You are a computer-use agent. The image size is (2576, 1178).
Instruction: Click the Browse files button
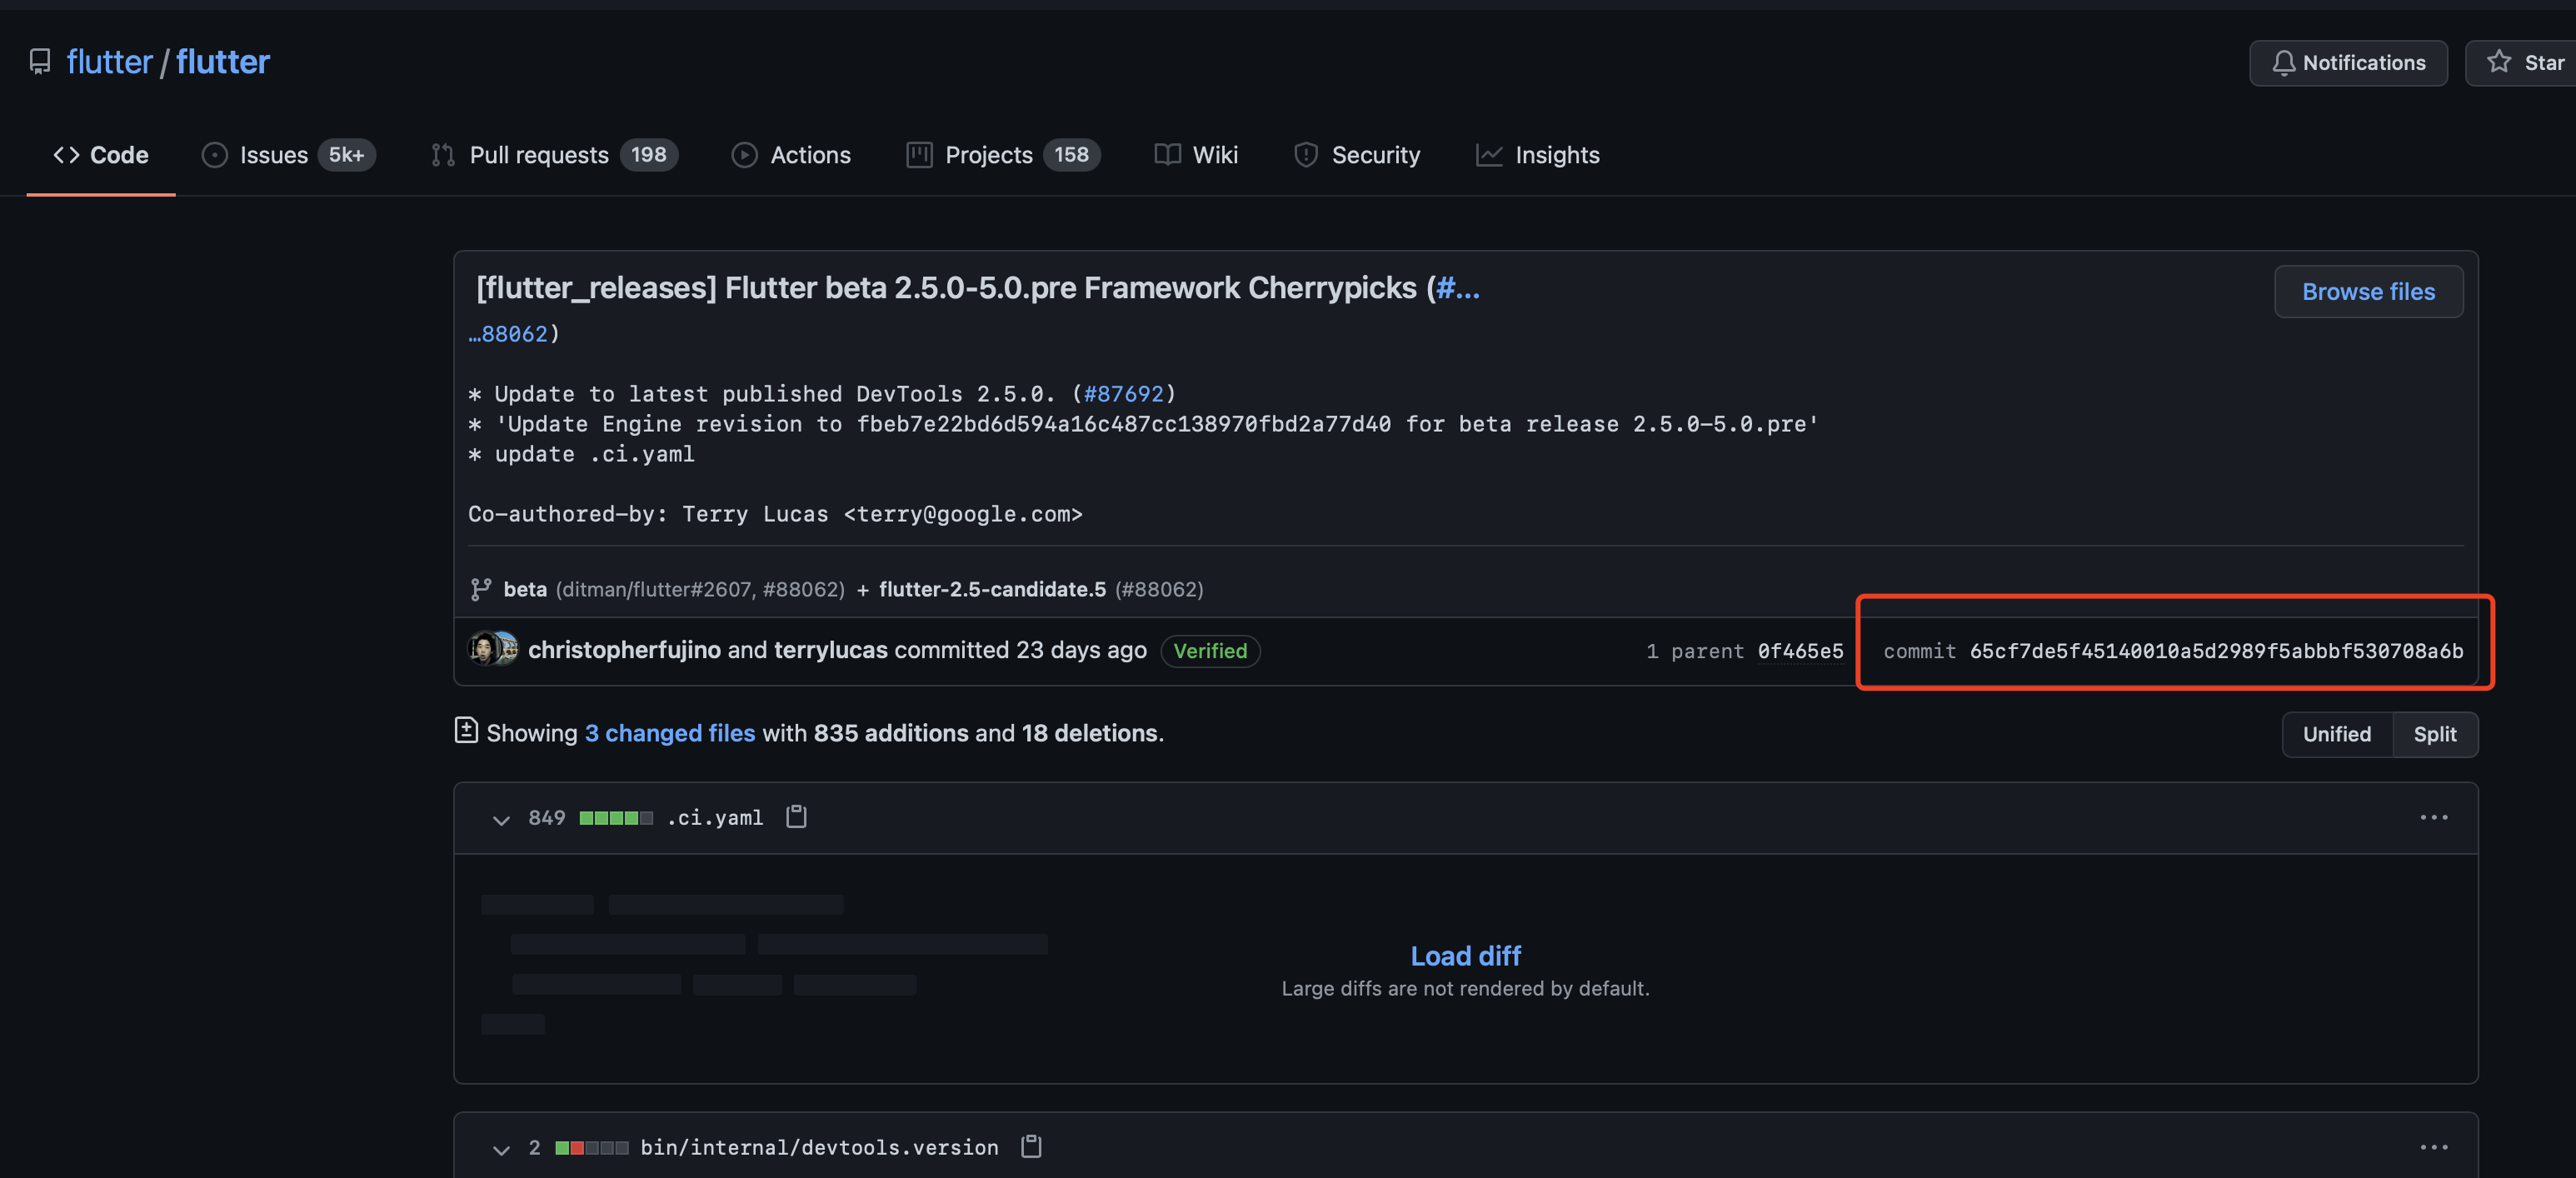click(x=2368, y=291)
